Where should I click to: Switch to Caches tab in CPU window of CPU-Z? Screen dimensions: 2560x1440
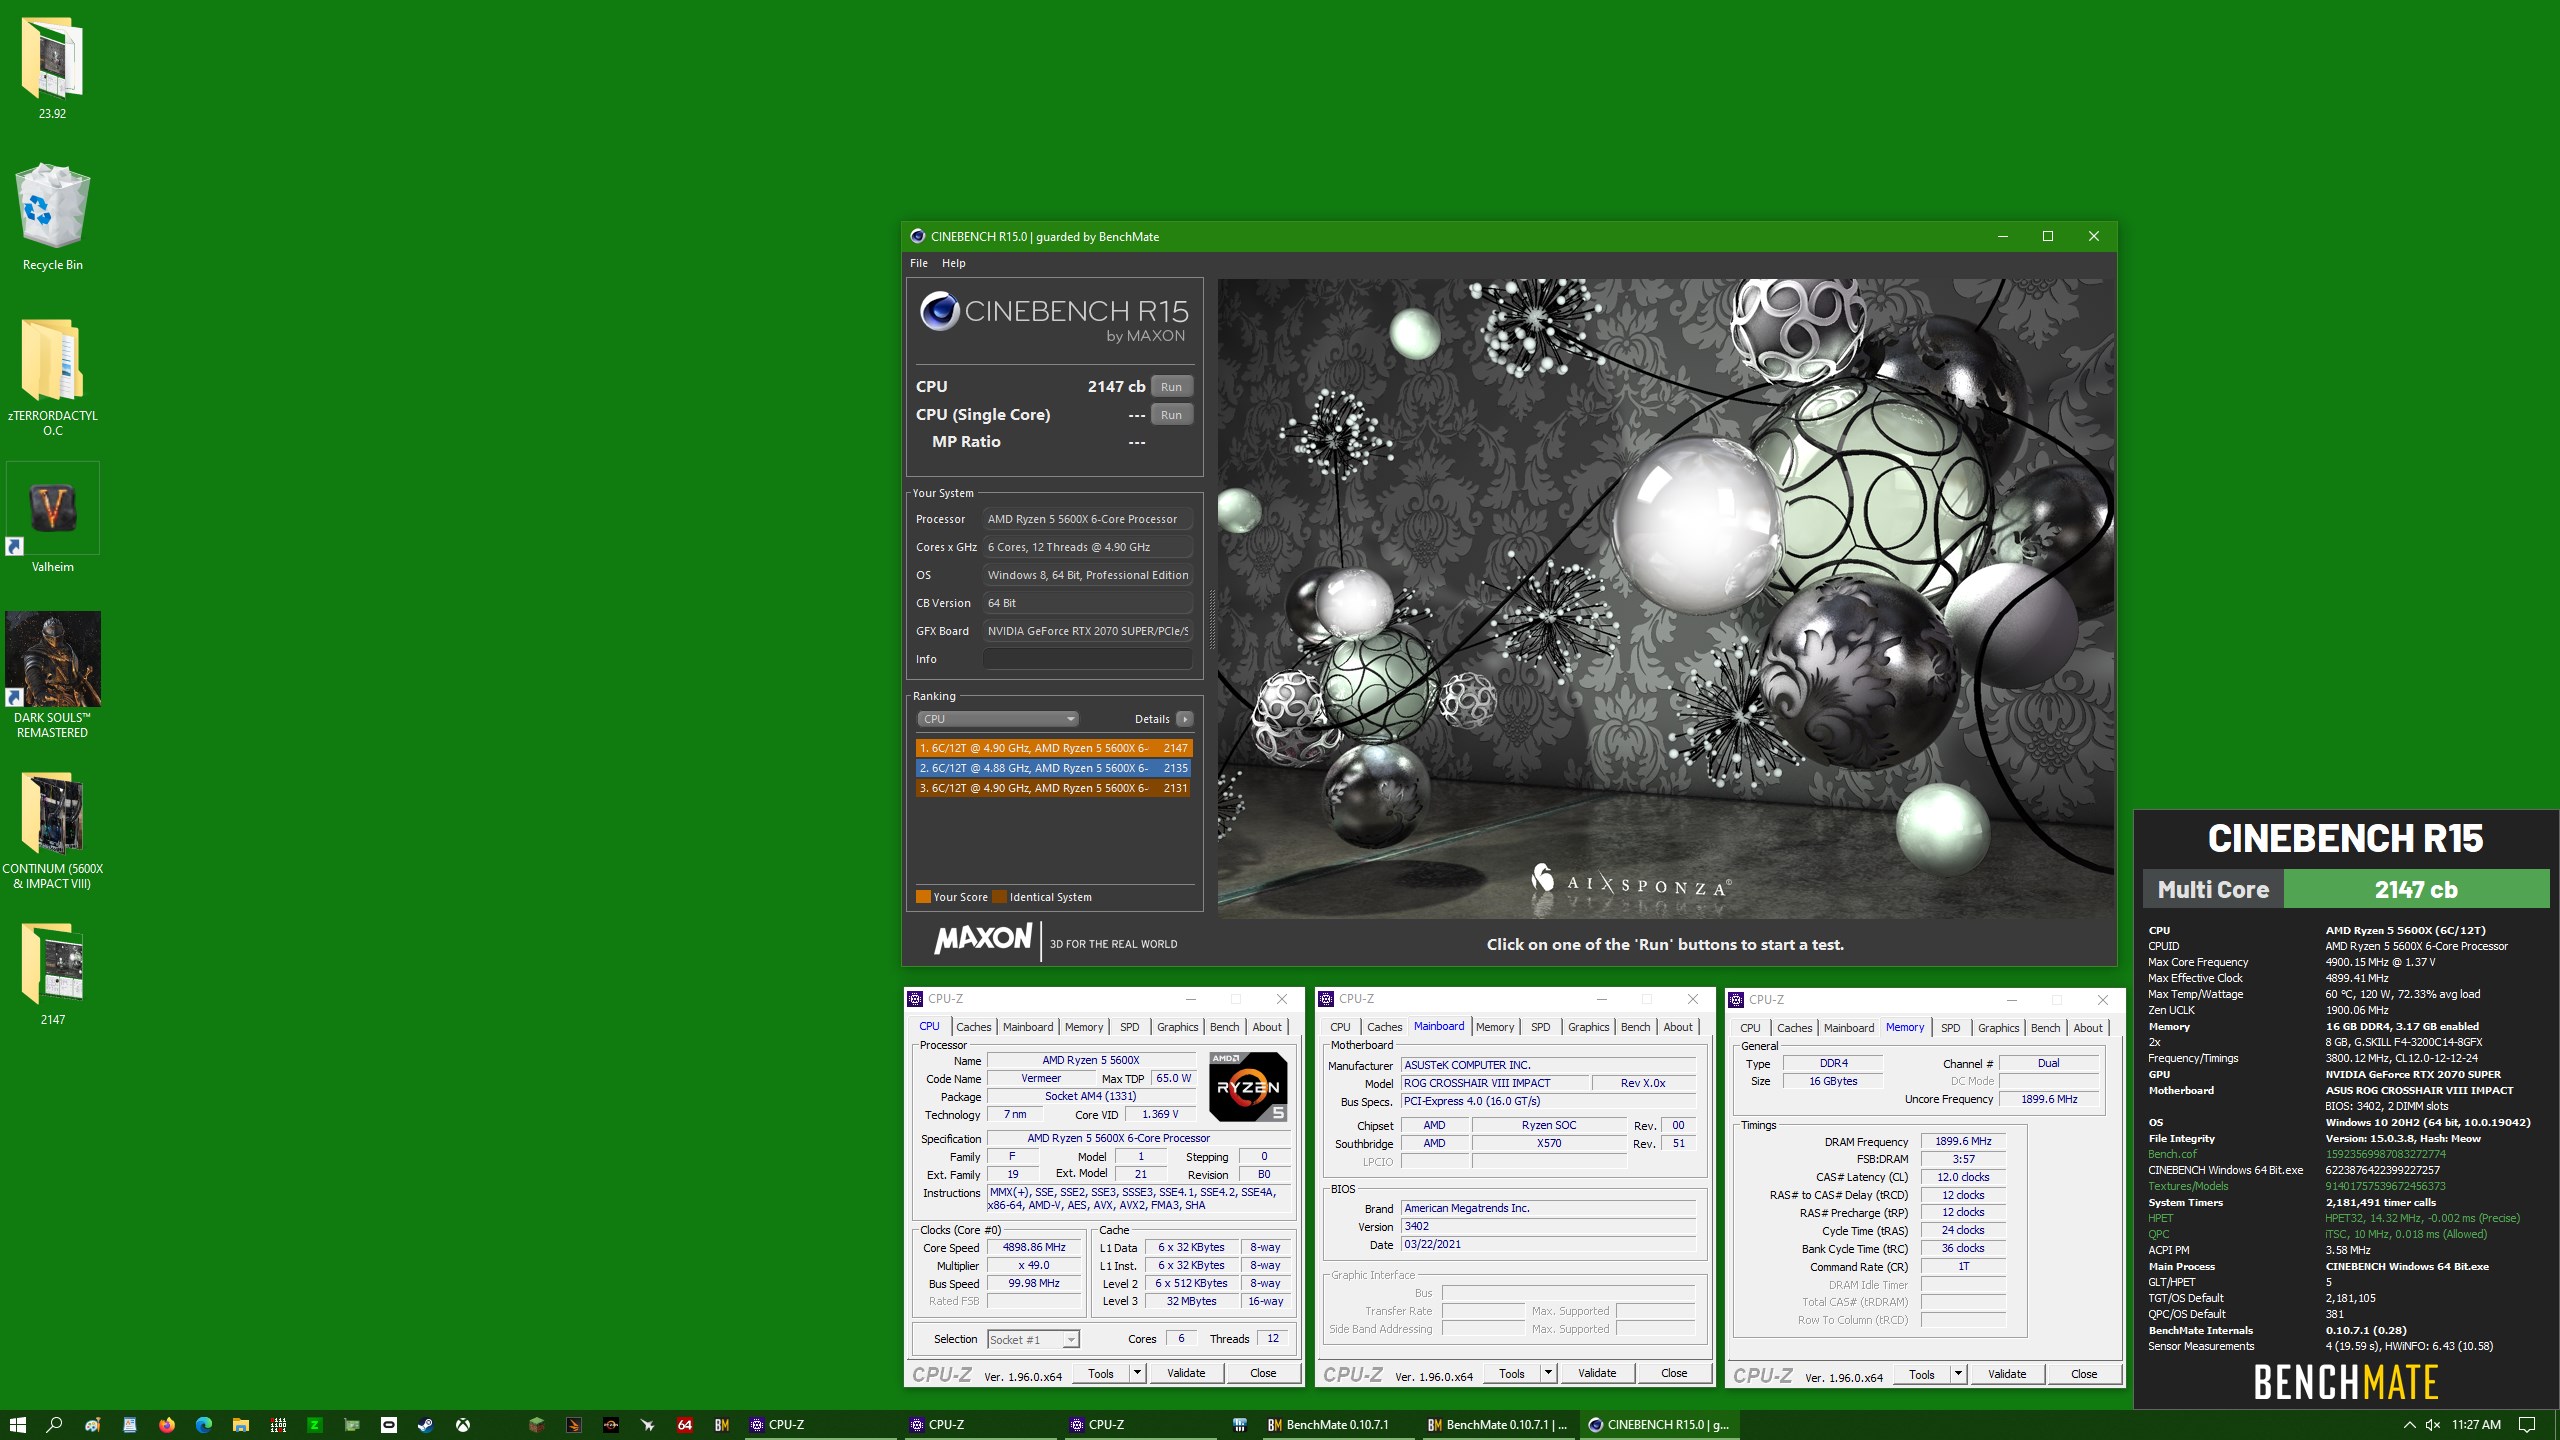973,1027
